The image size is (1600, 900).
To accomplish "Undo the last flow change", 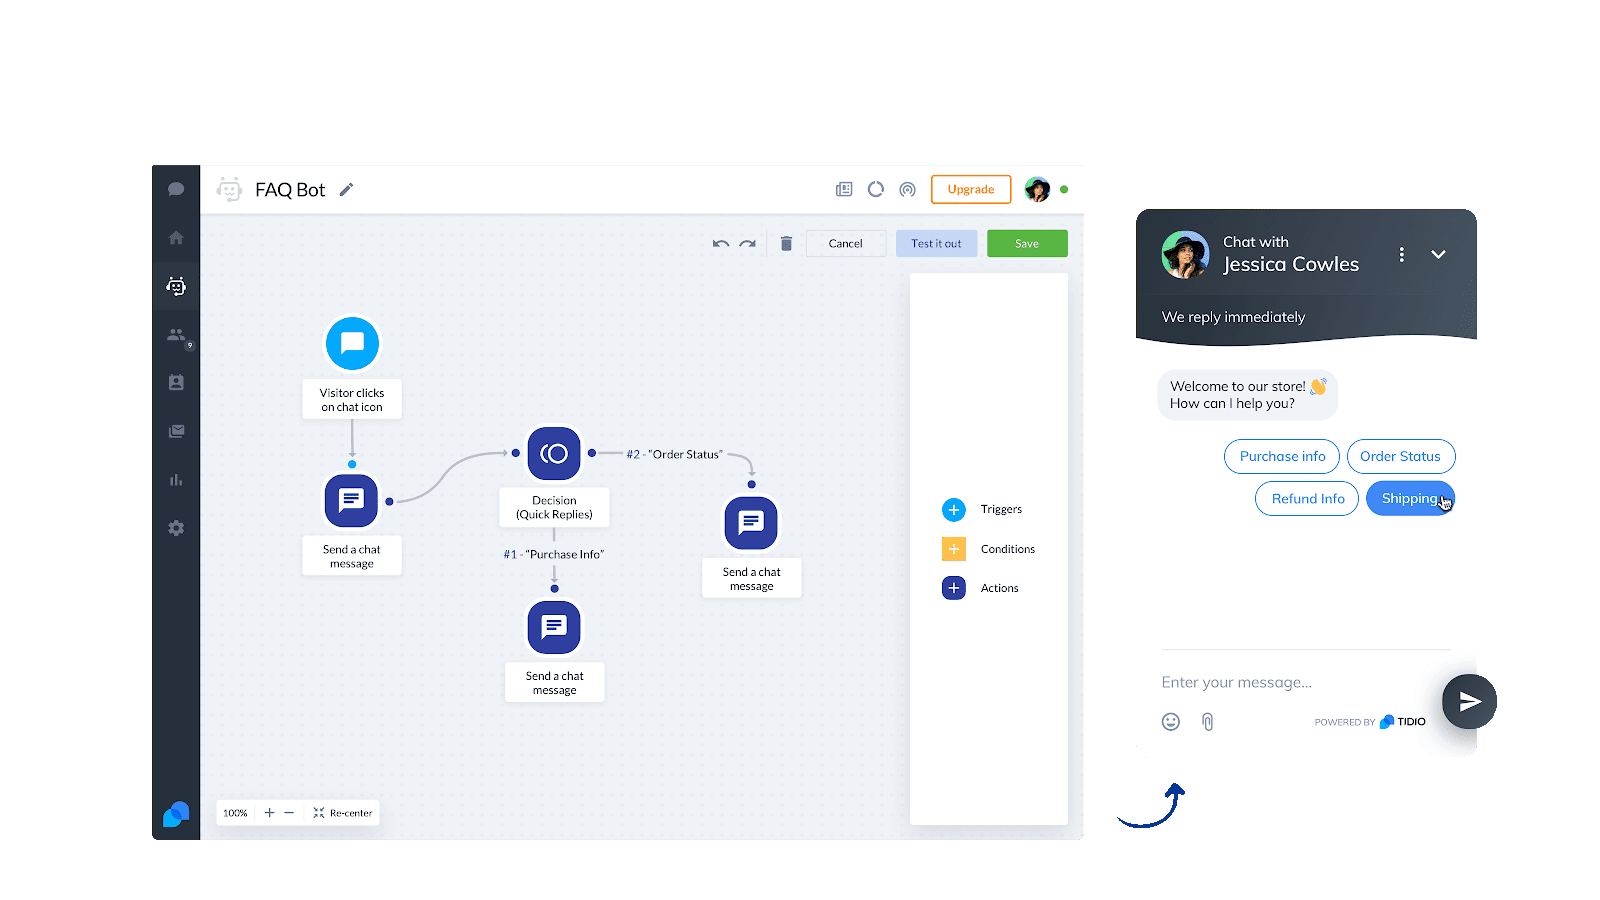I will click(720, 244).
